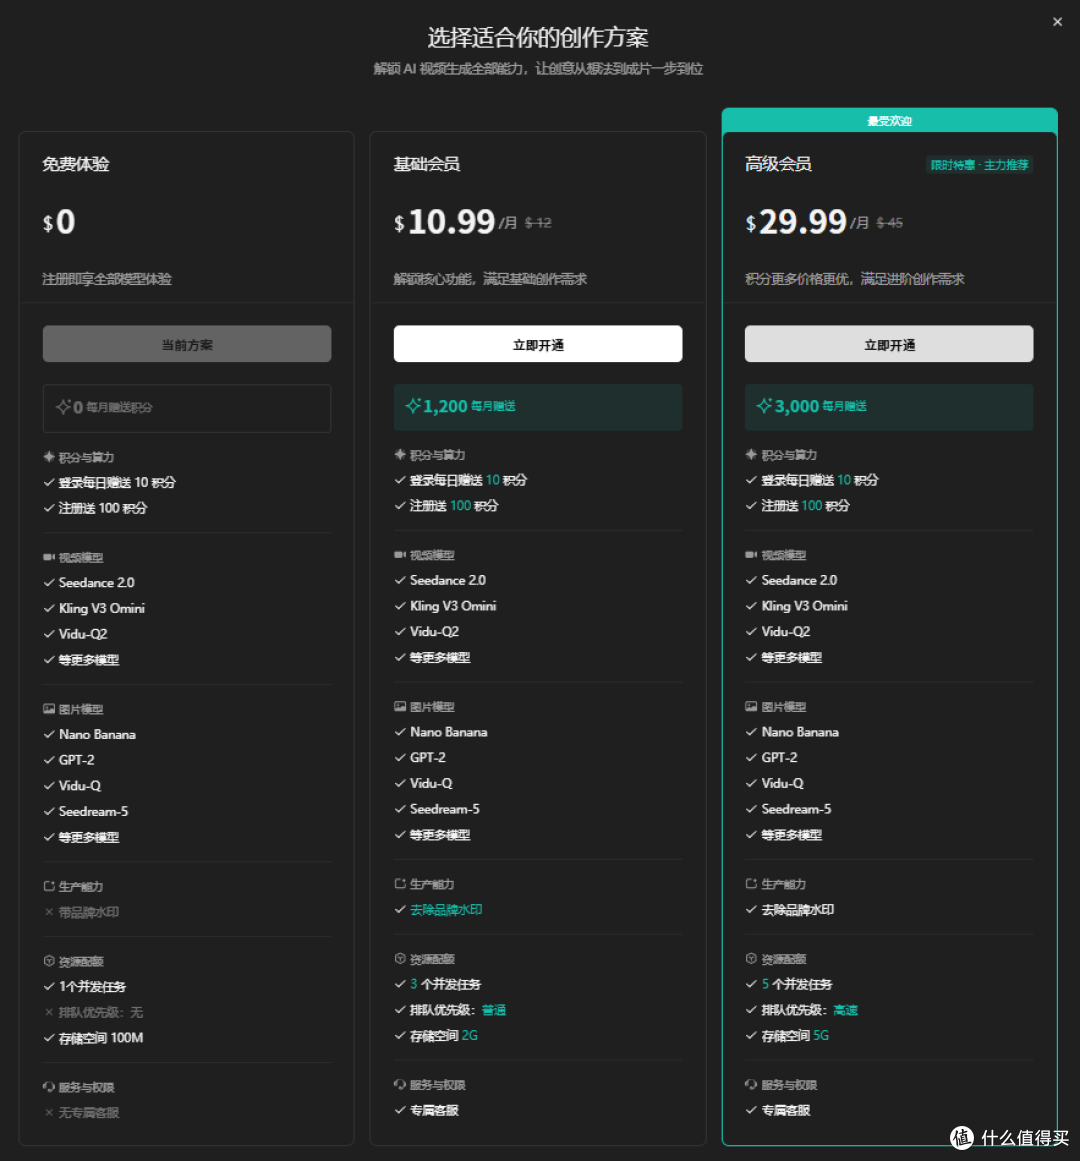Click the 存储空间 100M row
1080x1161 pixels.
pyautogui.click(x=93, y=1038)
